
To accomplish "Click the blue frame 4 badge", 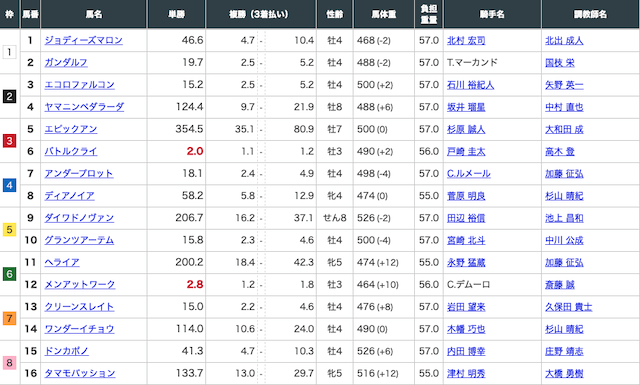I will (9, 185).
